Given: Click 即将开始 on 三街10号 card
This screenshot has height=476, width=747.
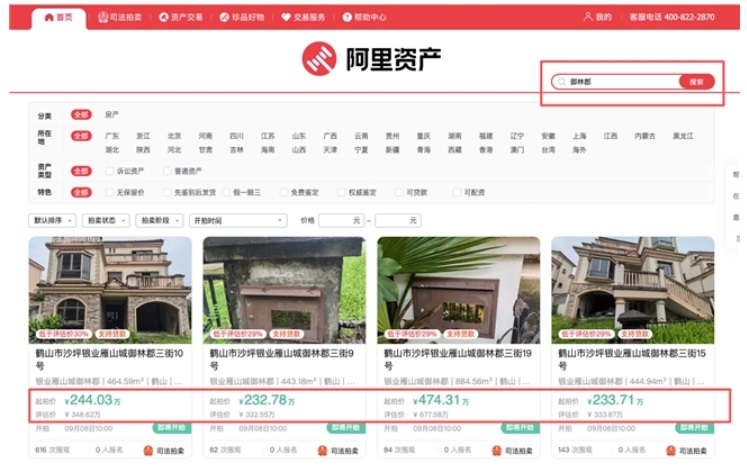Looking at the screenshot, I should click(172, 428).
